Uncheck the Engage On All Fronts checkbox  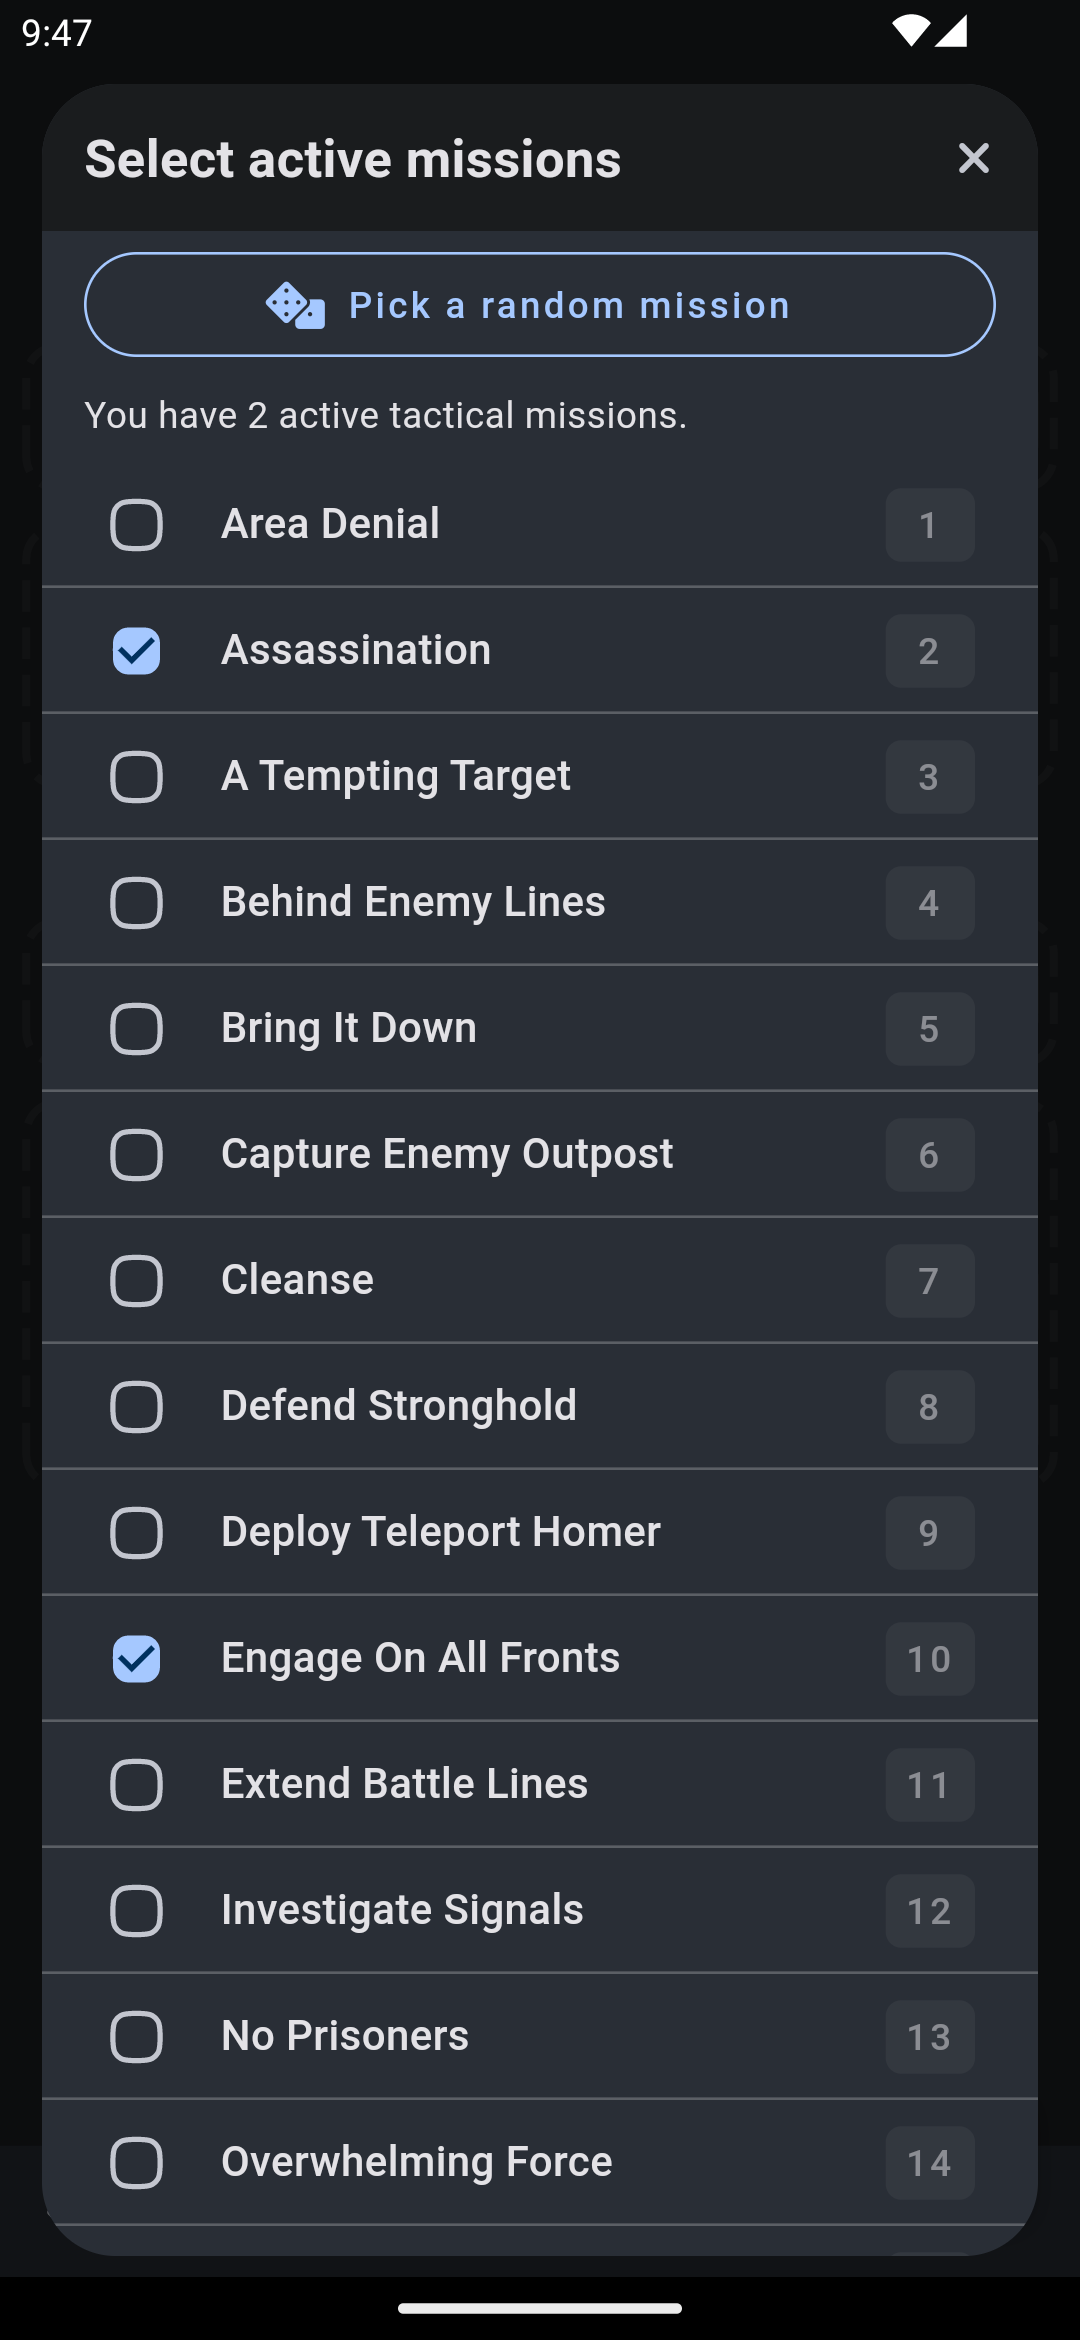click(x=136, y=1659)
